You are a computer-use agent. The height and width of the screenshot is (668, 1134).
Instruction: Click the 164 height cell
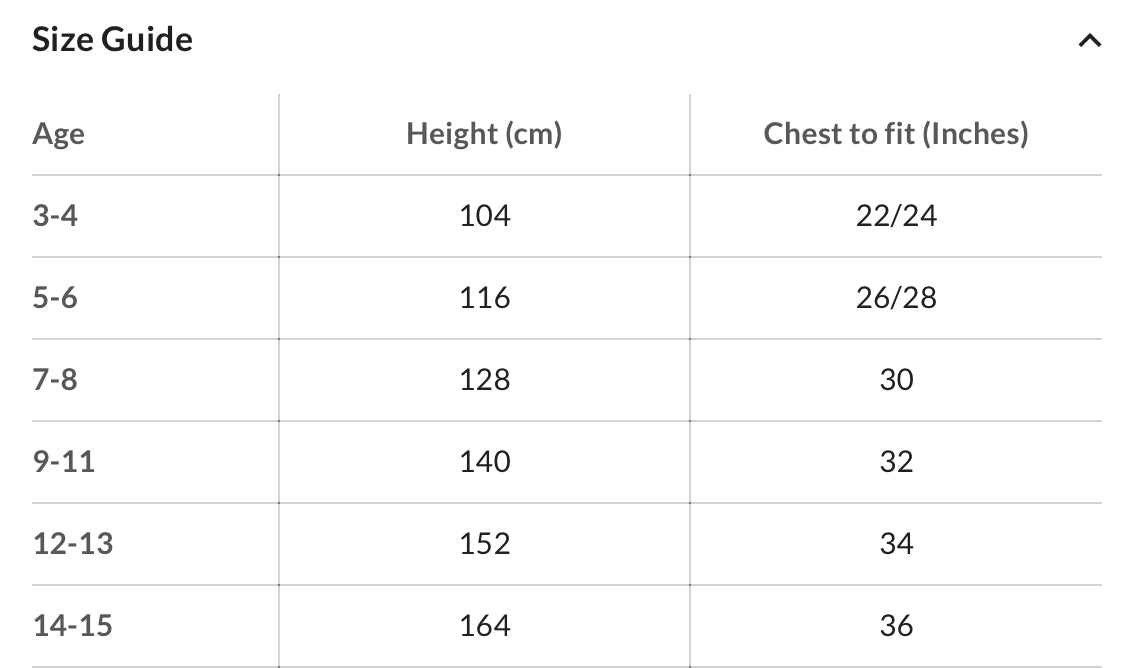[x=485, y=625]
